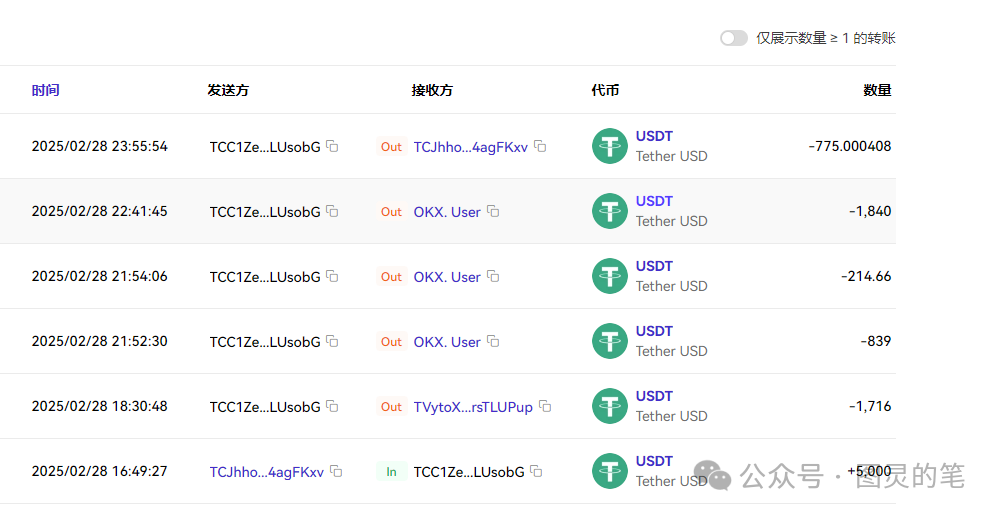
Task: Click the Out tag in the 23:55:54 row
Action: 391,147
